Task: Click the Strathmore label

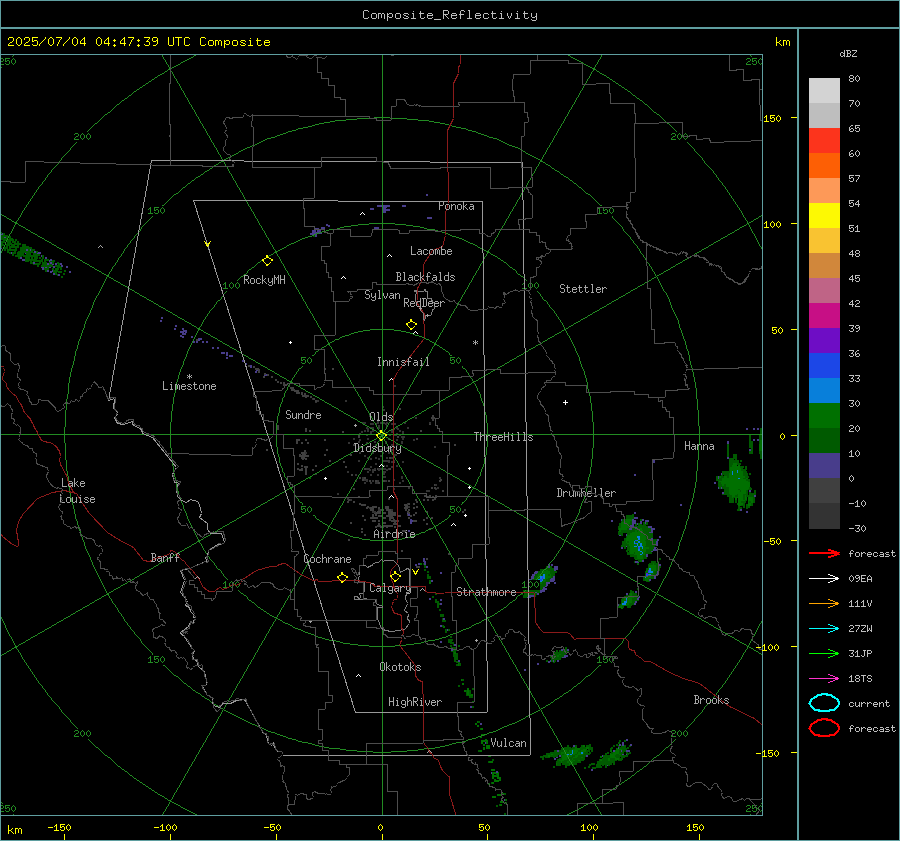Action: click(486, 592)
